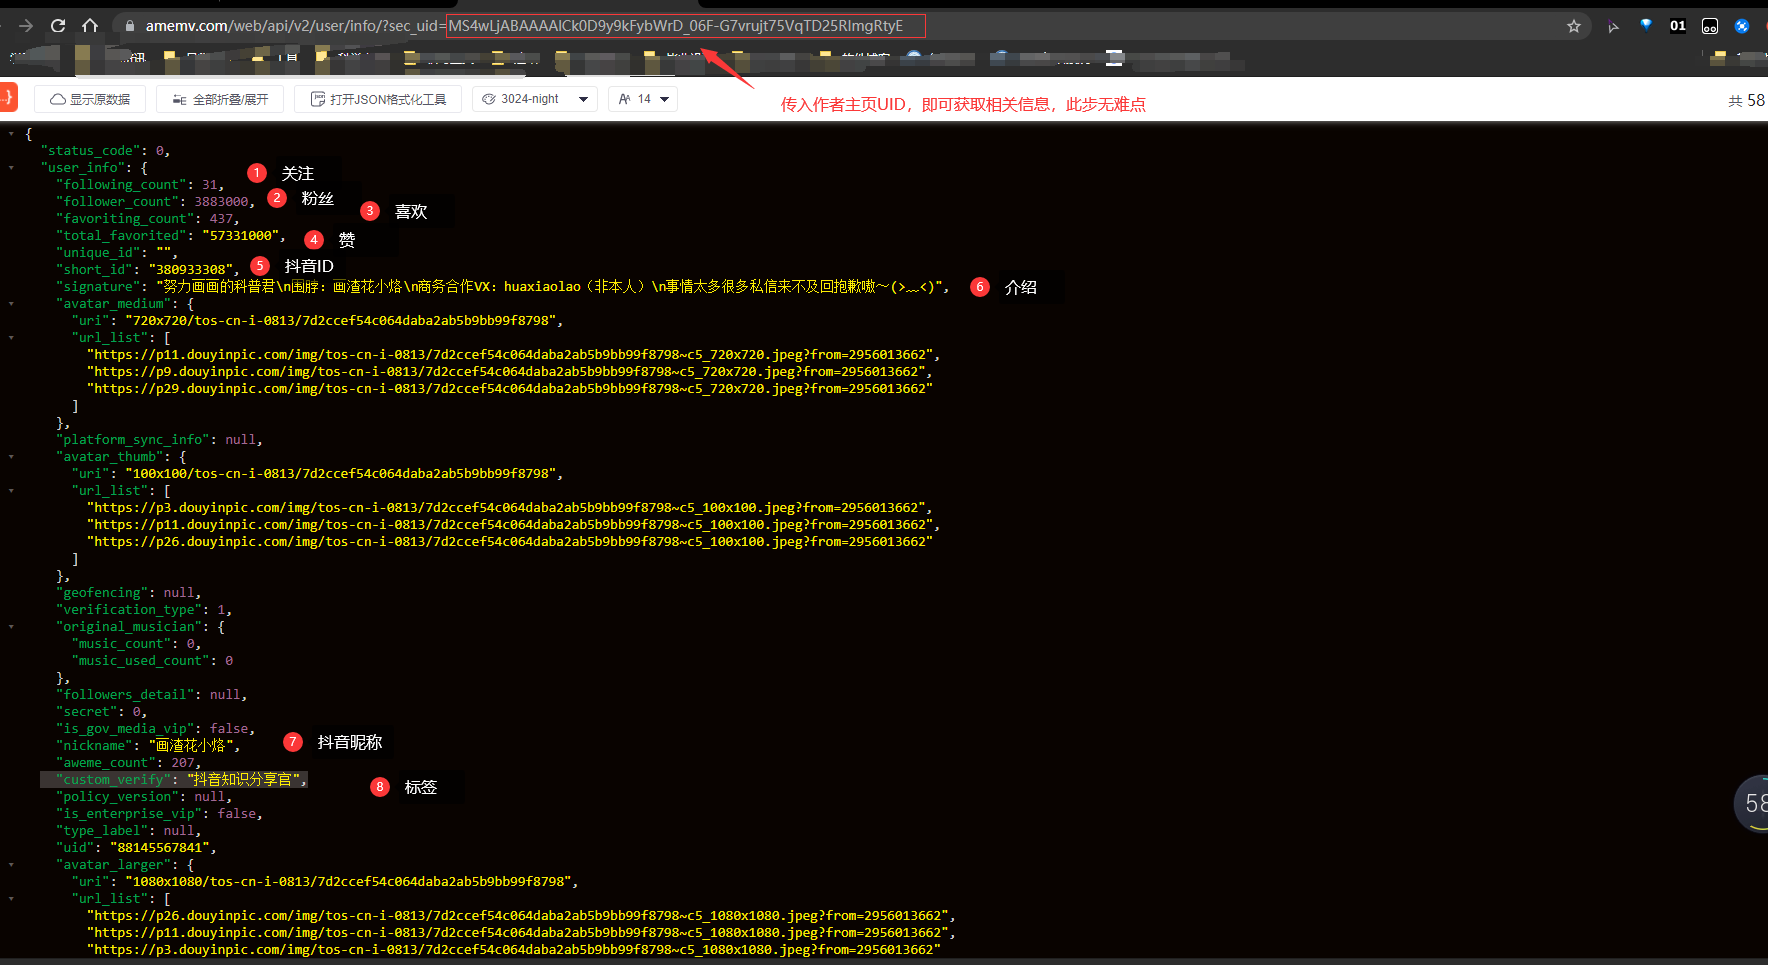
Task: Open the p11 100x100 avatar URL
Action: (x=510, y=524)
